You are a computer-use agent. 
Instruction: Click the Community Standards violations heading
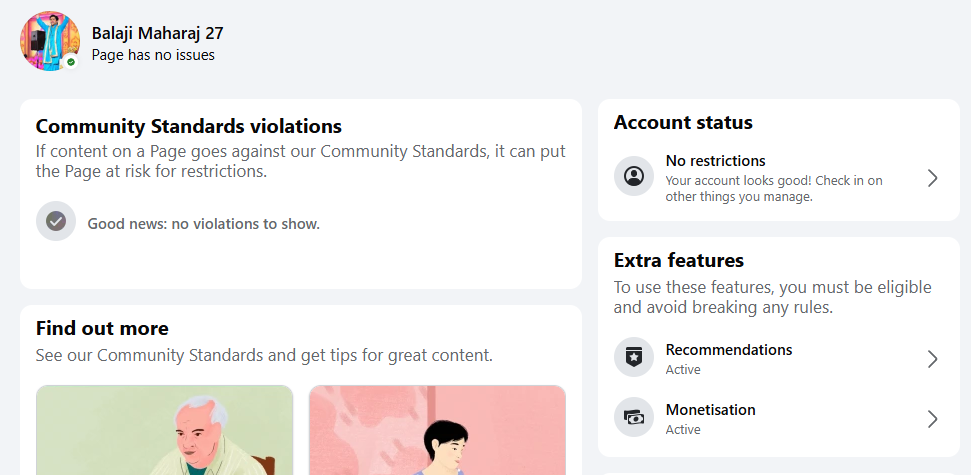[x=189, y=126]
